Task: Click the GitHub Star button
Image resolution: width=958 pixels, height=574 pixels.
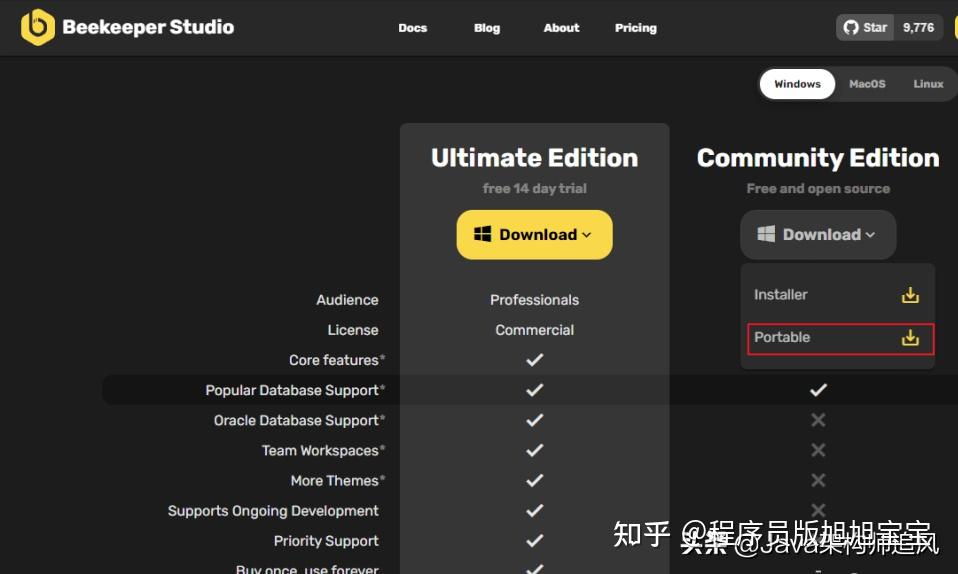Action: [865, 28]
